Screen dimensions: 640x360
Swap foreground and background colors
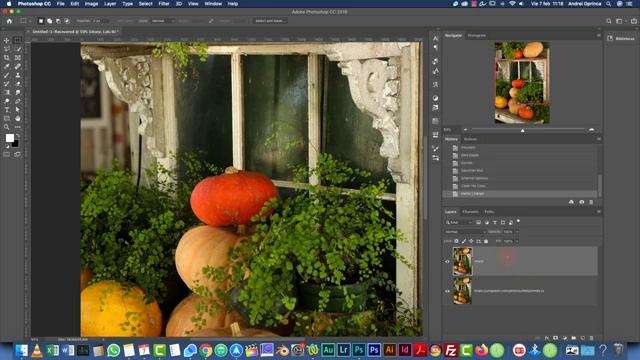tap(18, 135)
